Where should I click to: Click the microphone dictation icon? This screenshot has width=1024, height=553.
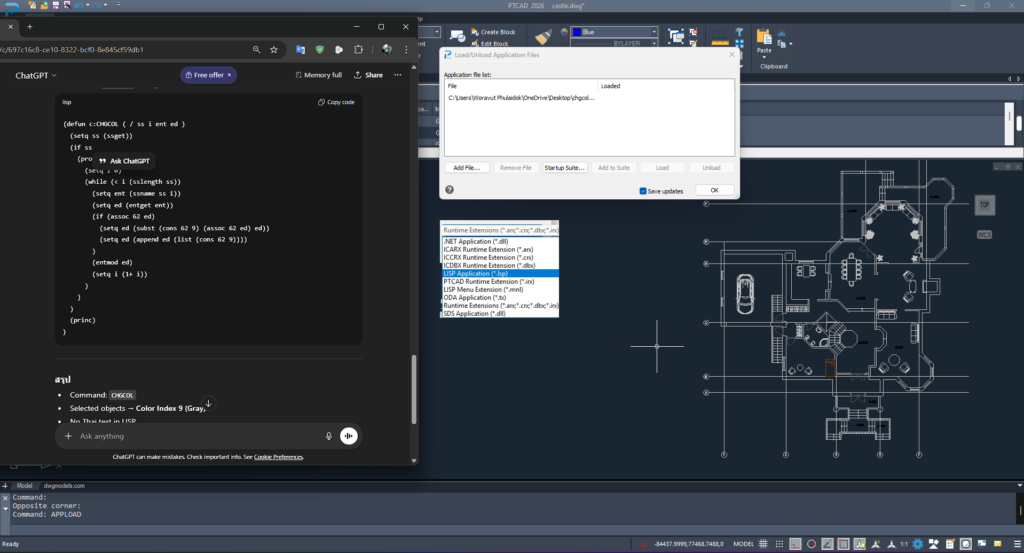[x=328, y=436]
